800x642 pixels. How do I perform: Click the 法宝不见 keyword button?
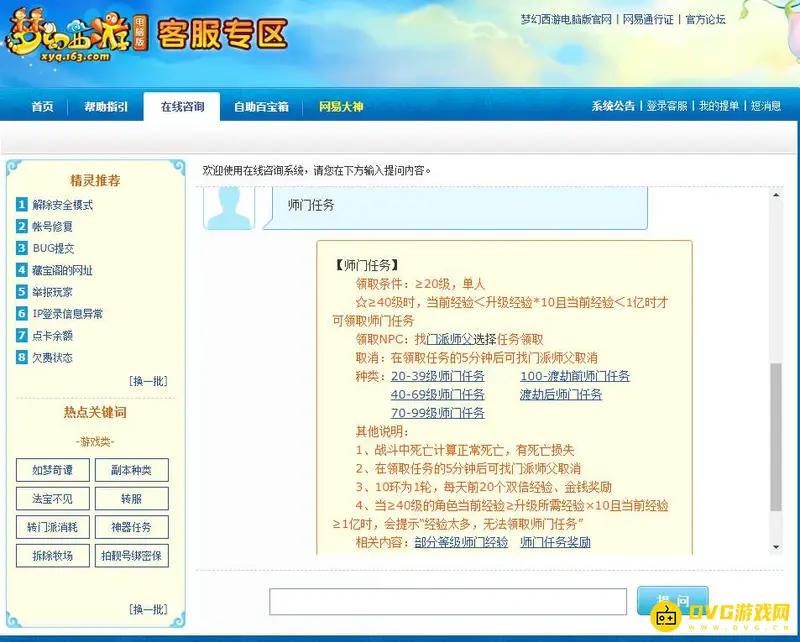[53, 499]
